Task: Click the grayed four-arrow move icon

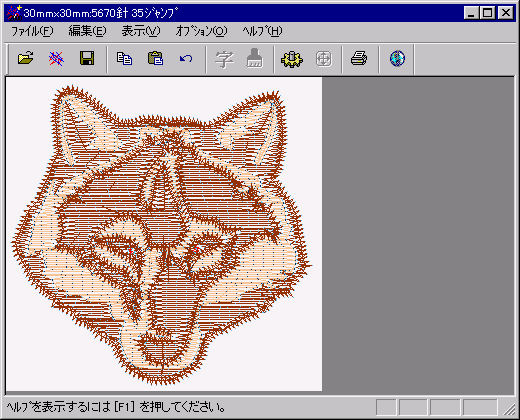Action: (323, 59)
